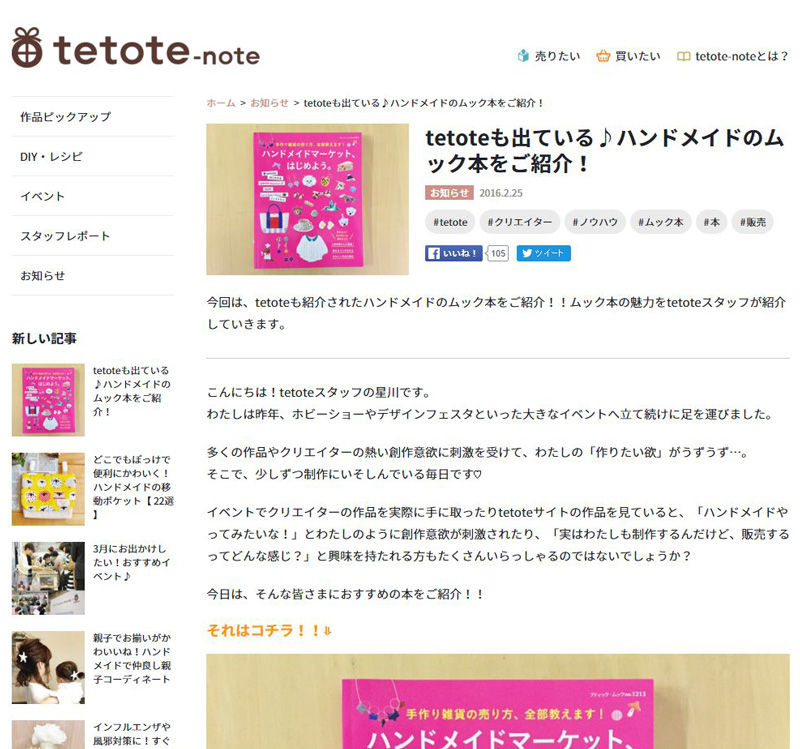The image size is (800, 749).
Task: Select the #ムック本 tag
Action: [661, 222]
